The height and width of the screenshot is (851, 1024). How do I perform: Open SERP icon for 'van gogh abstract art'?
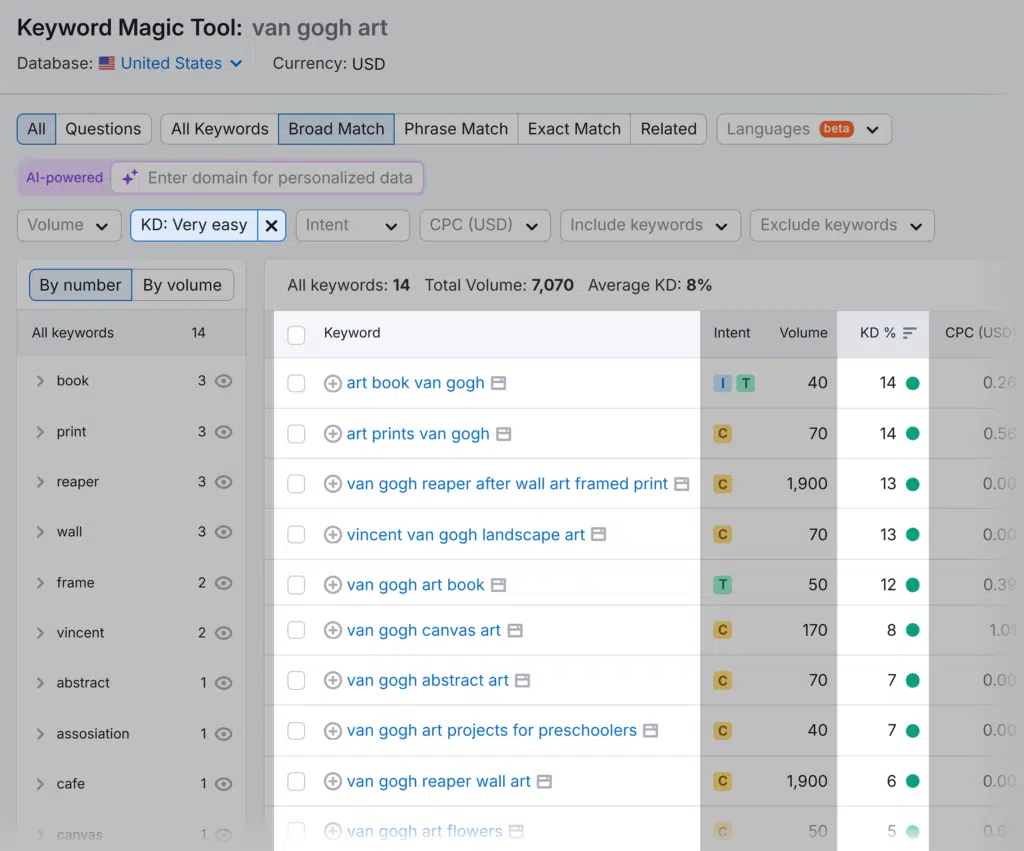(x=522, y=680)
